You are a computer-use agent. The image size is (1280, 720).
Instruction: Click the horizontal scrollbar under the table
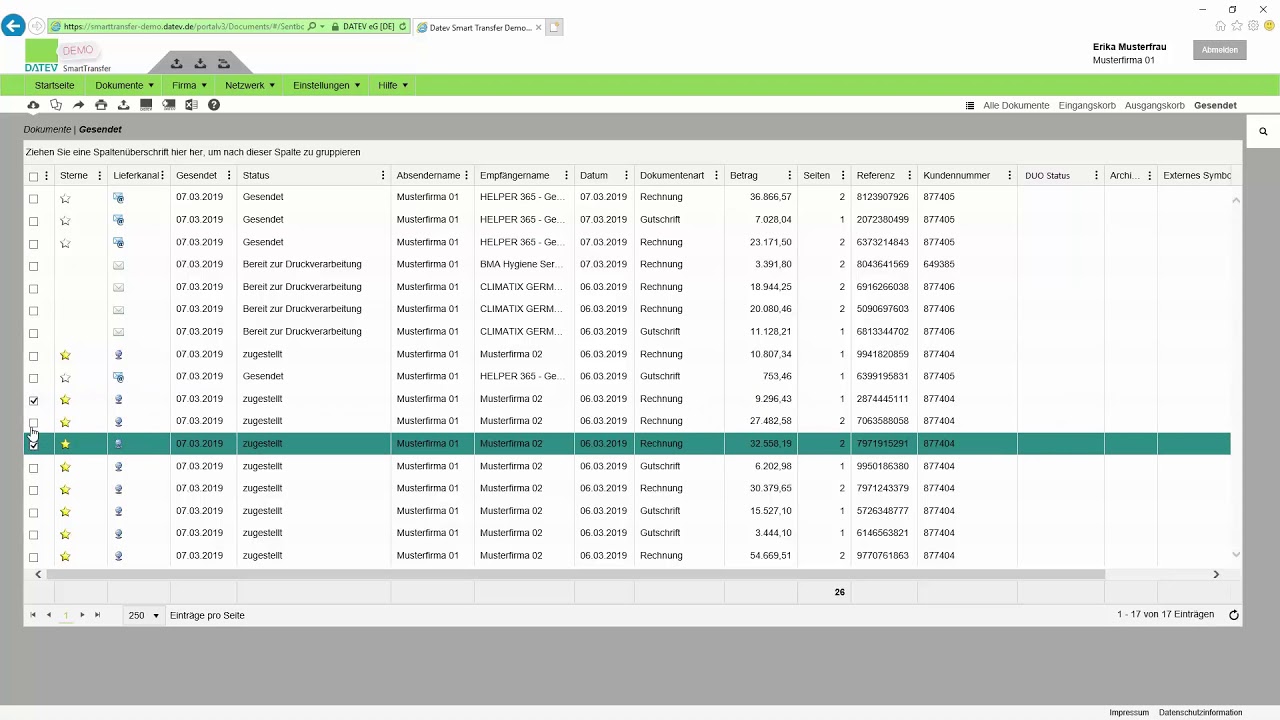[x=575, y=574]
